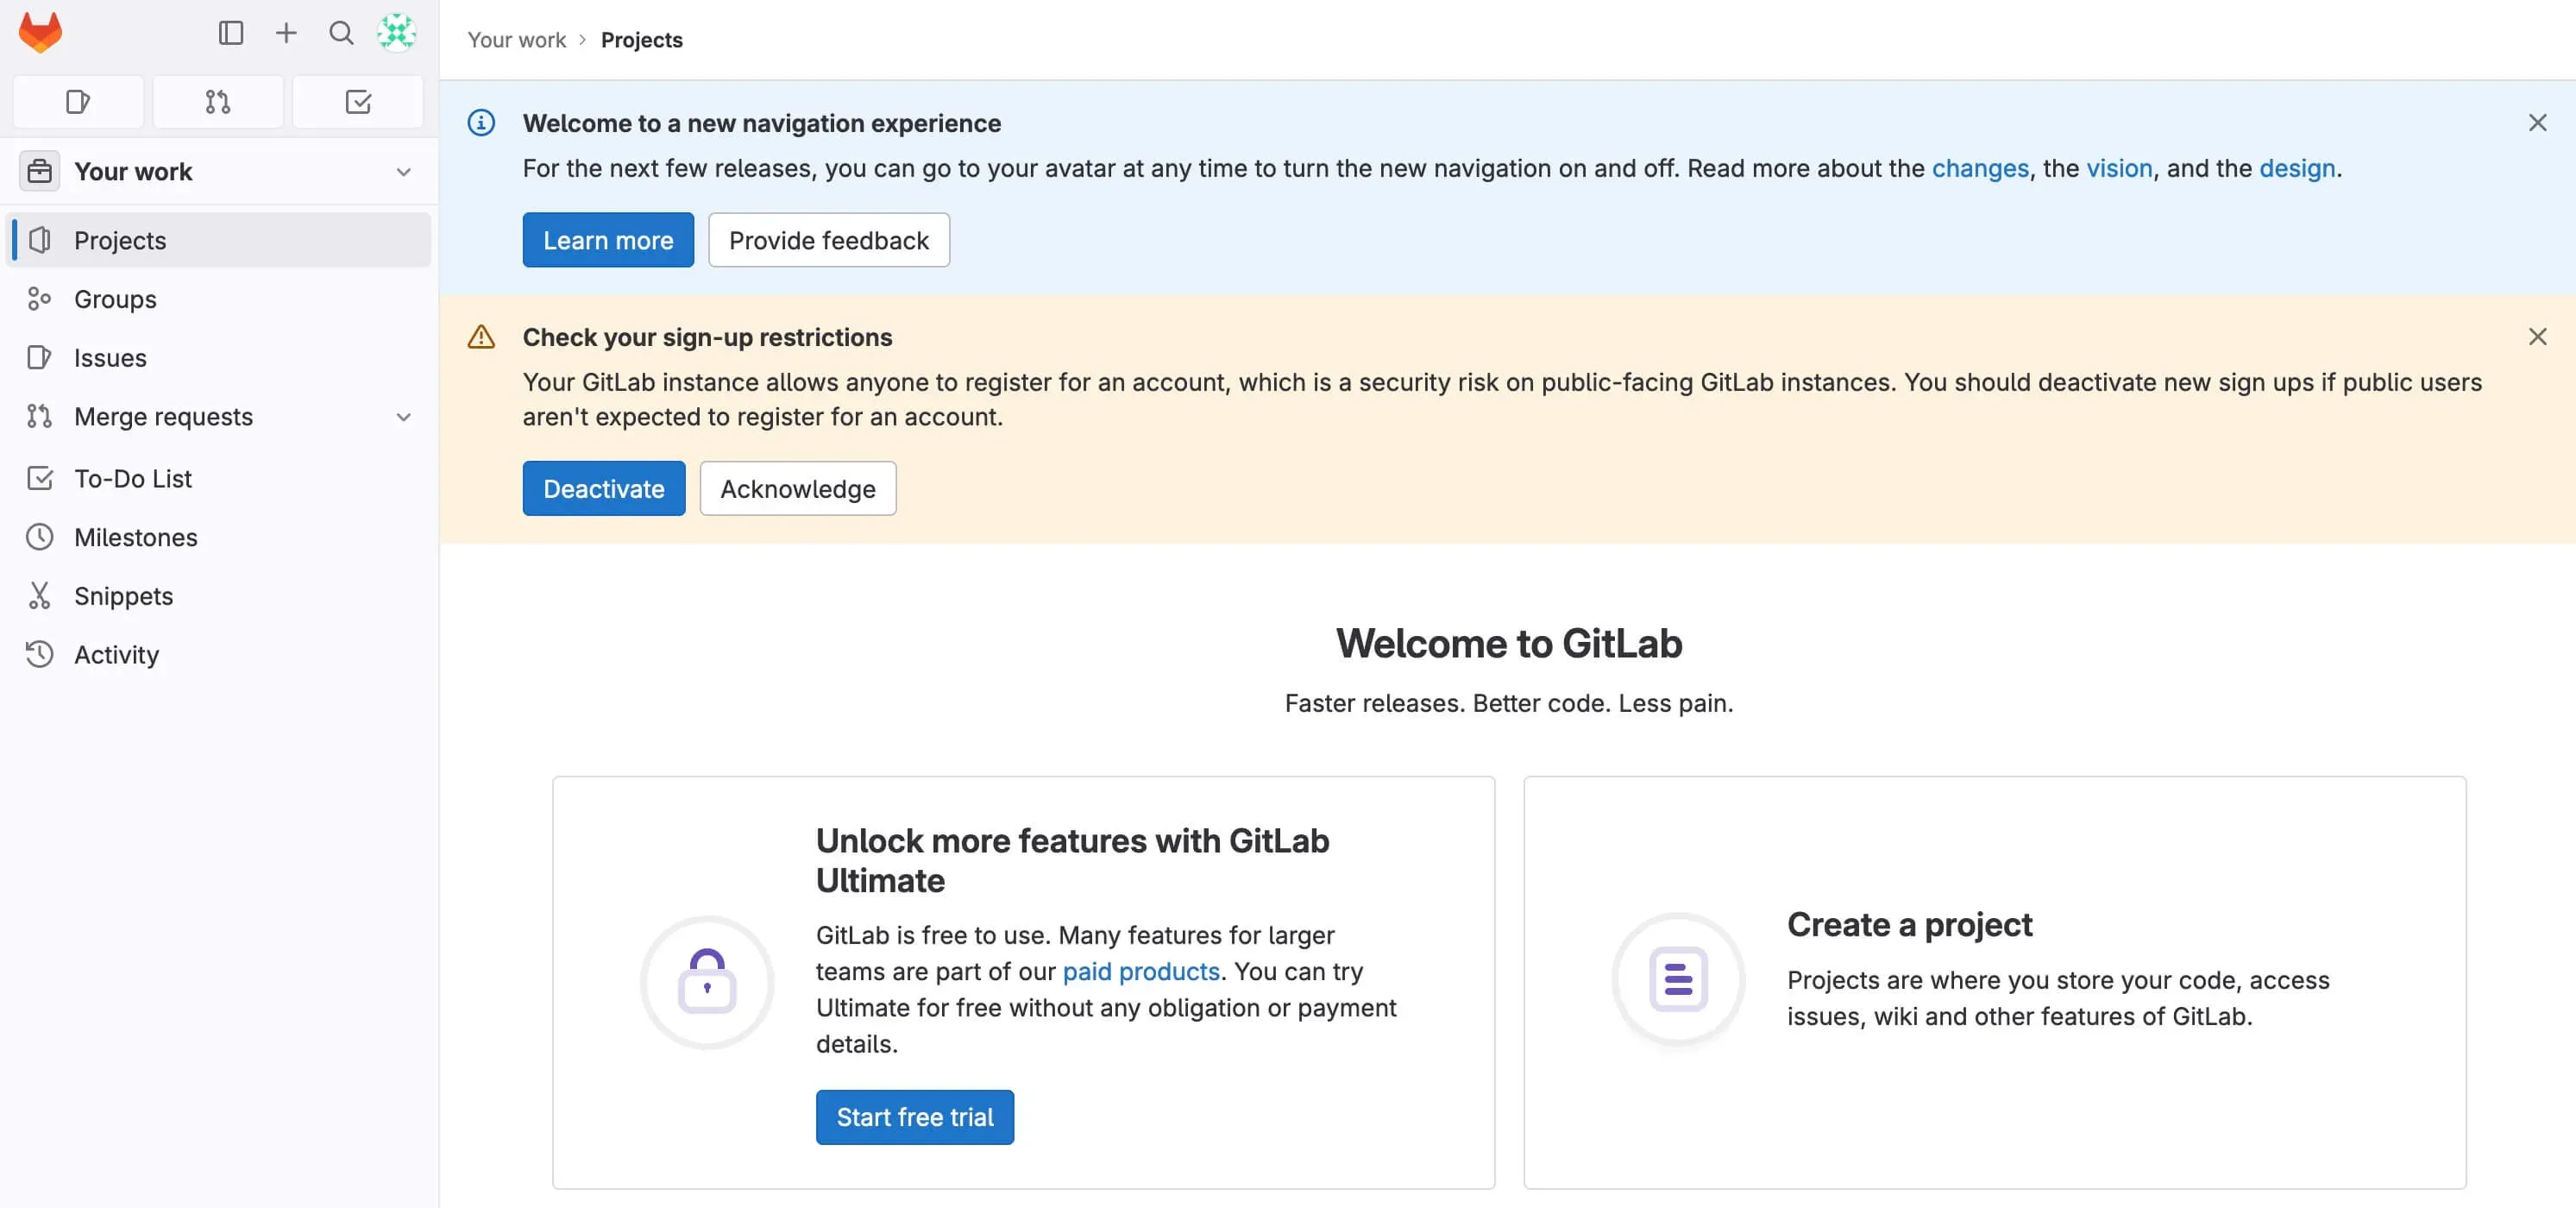Click Unlock more features with GitLab Ultimate heading

1073,860
